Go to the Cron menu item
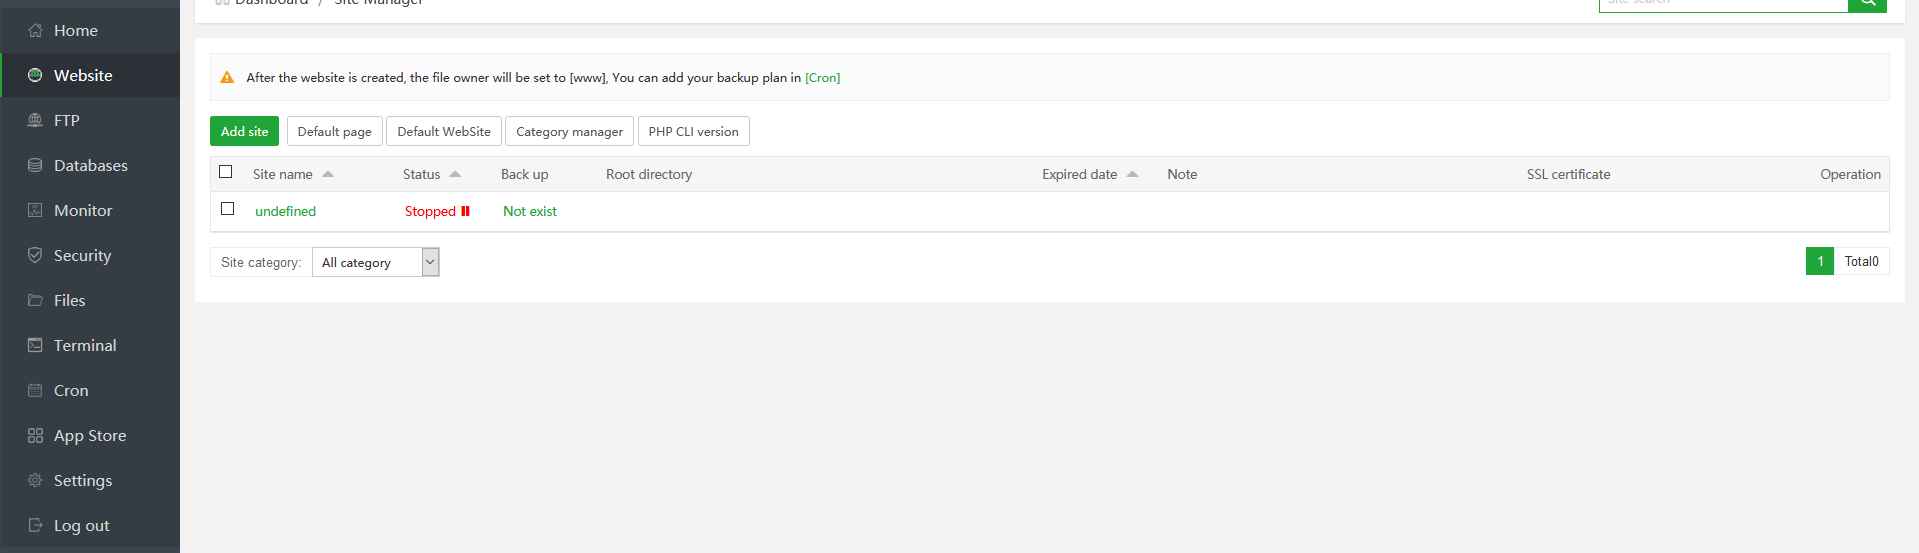Screen dimensions: 1919x553 [x=71, y=391]
